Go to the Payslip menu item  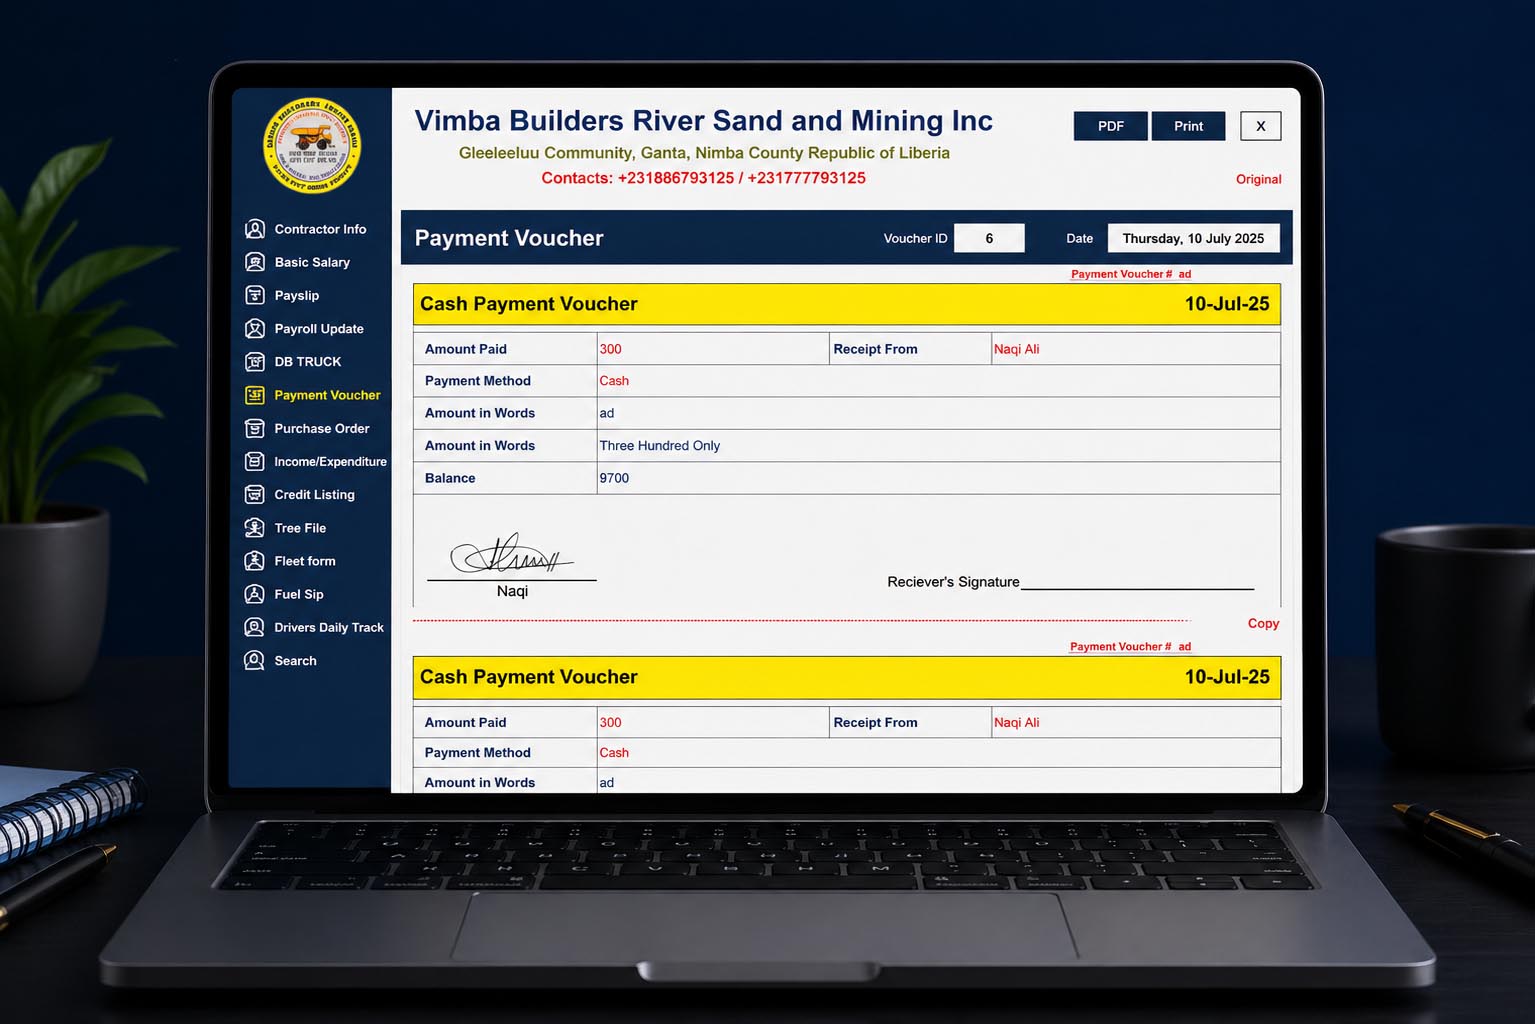pos(297,295)
